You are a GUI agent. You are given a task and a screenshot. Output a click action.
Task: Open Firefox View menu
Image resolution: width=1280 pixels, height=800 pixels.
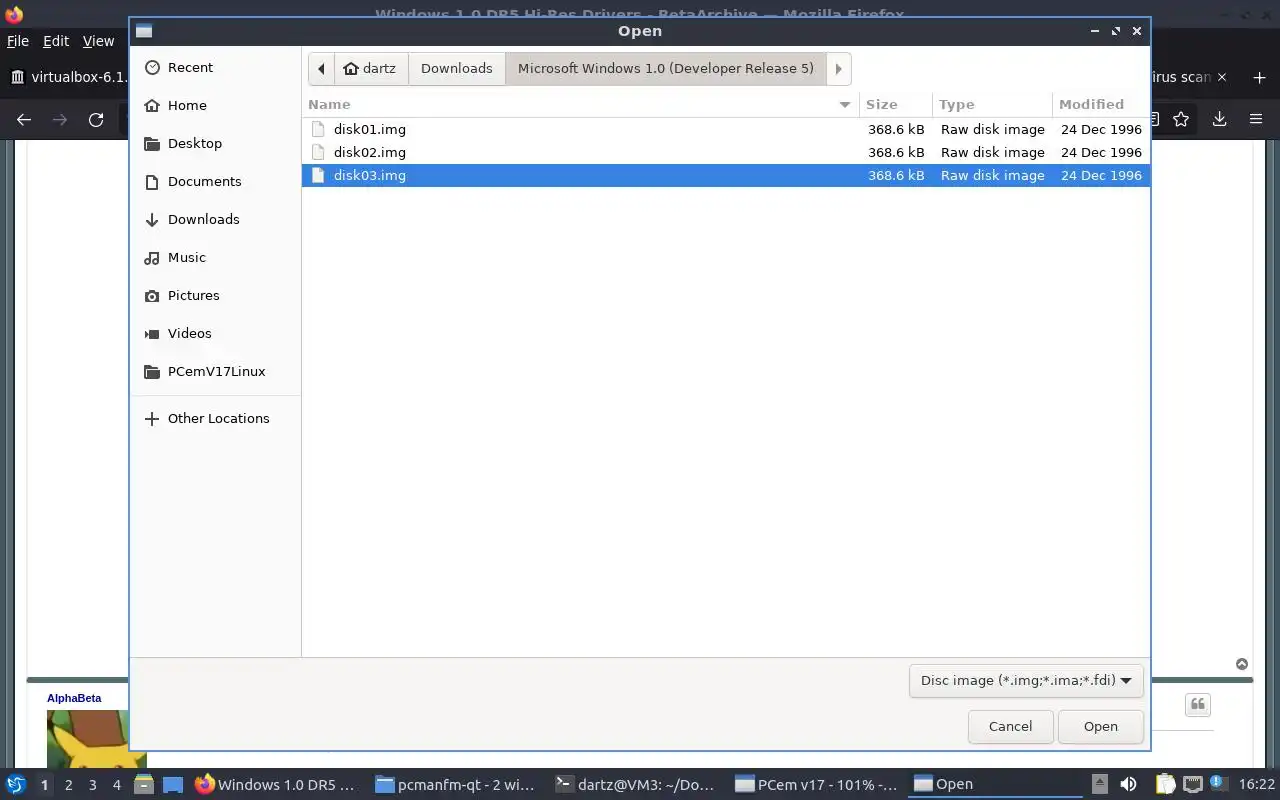[x=98, y=41]
